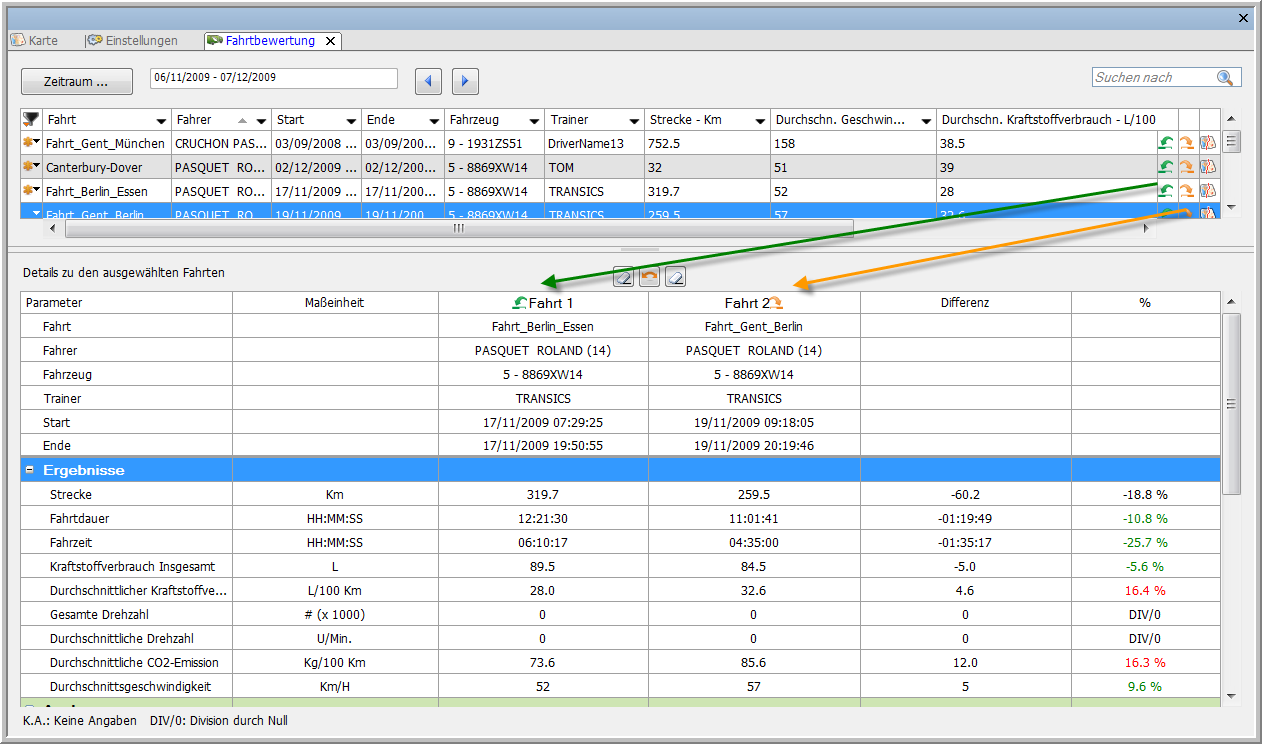Click the 16.4 % red percentage value
The image size is (1262, 744).
[1145, 590]
